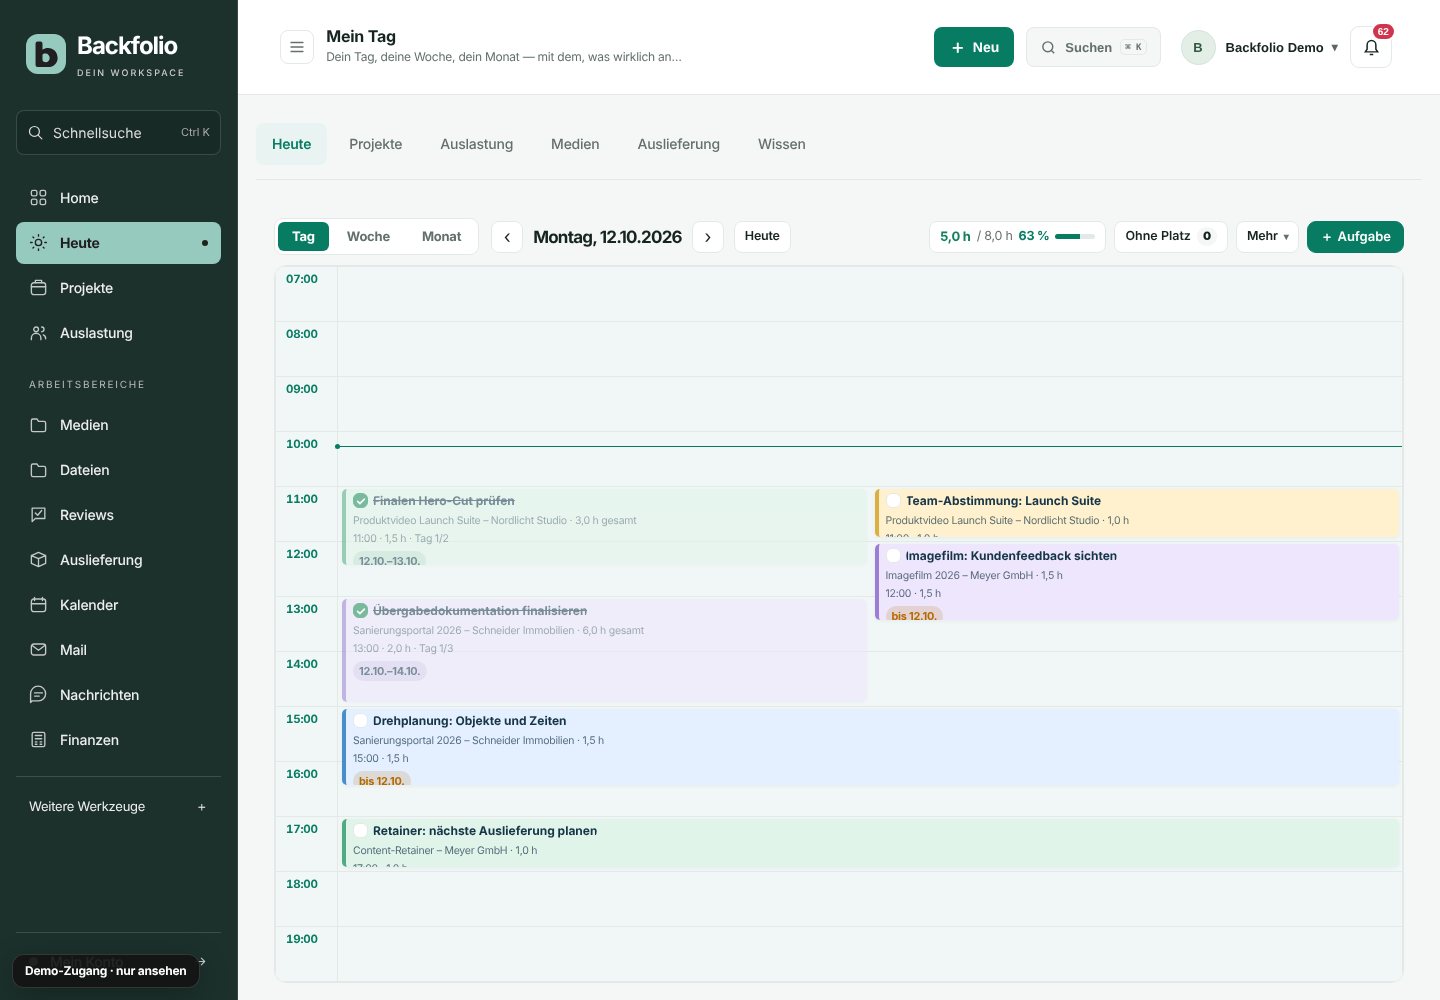Click the Kalender icon in sidebar
Screen dimensions: 1440x1000
pos(39,605)
